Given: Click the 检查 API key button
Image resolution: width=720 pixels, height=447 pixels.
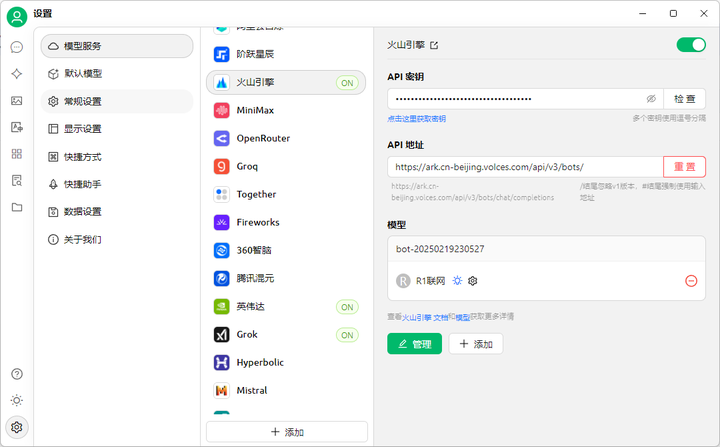Looking at the screenshot, I should (x=685, y=99).
